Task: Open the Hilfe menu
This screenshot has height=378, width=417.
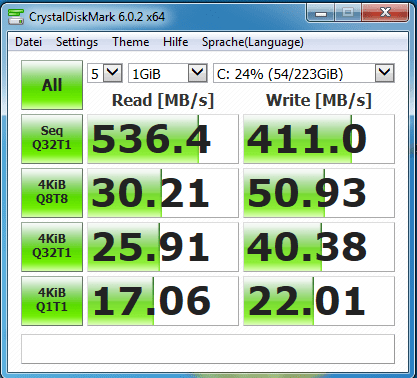Action: (x=175, y=42)
